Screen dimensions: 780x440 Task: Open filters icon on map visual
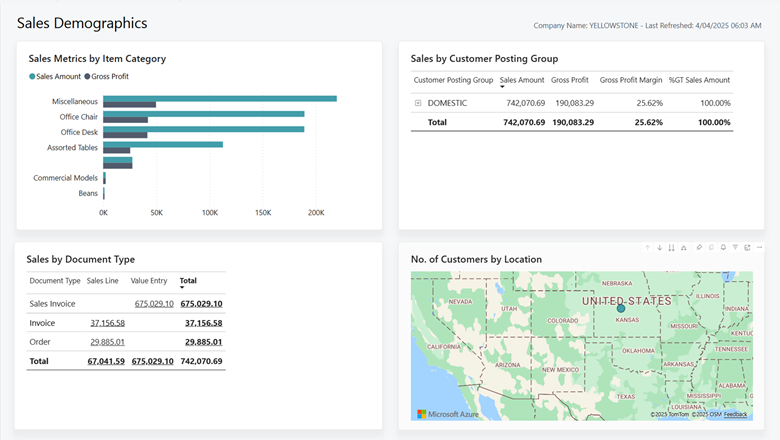coord(735,247)
